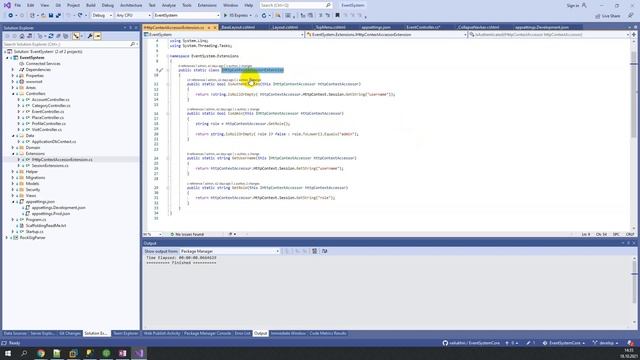Click the browser refresh toolbar icon
The image size is (640, 360).
pyautogui.click(x=264, y=16)
